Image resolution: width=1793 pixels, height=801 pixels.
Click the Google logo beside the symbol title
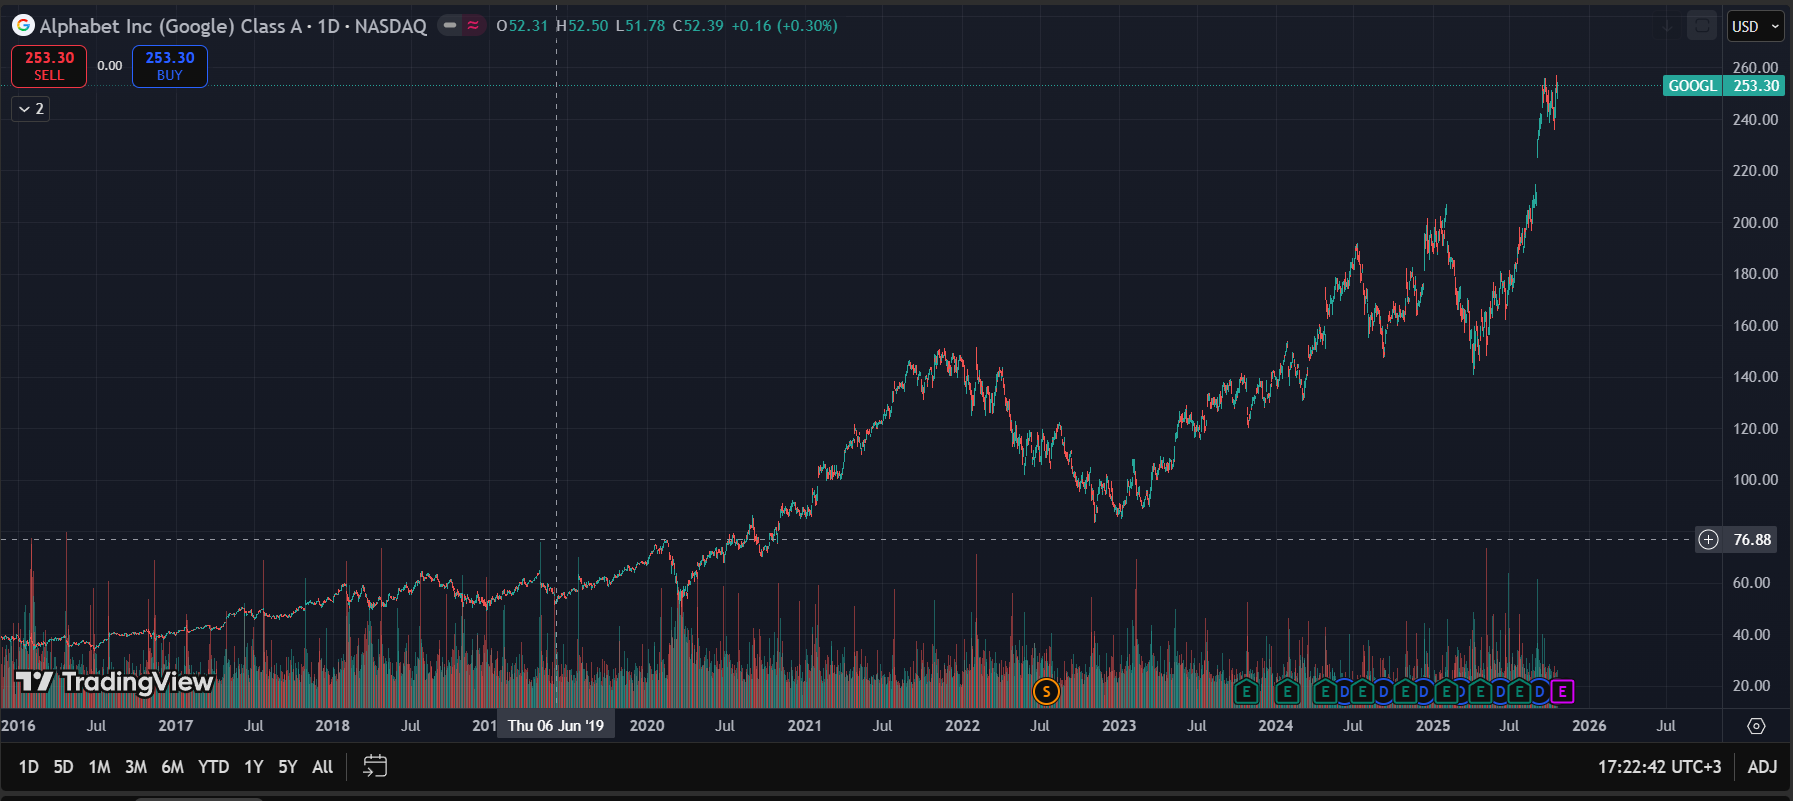[x=23, y=26]
